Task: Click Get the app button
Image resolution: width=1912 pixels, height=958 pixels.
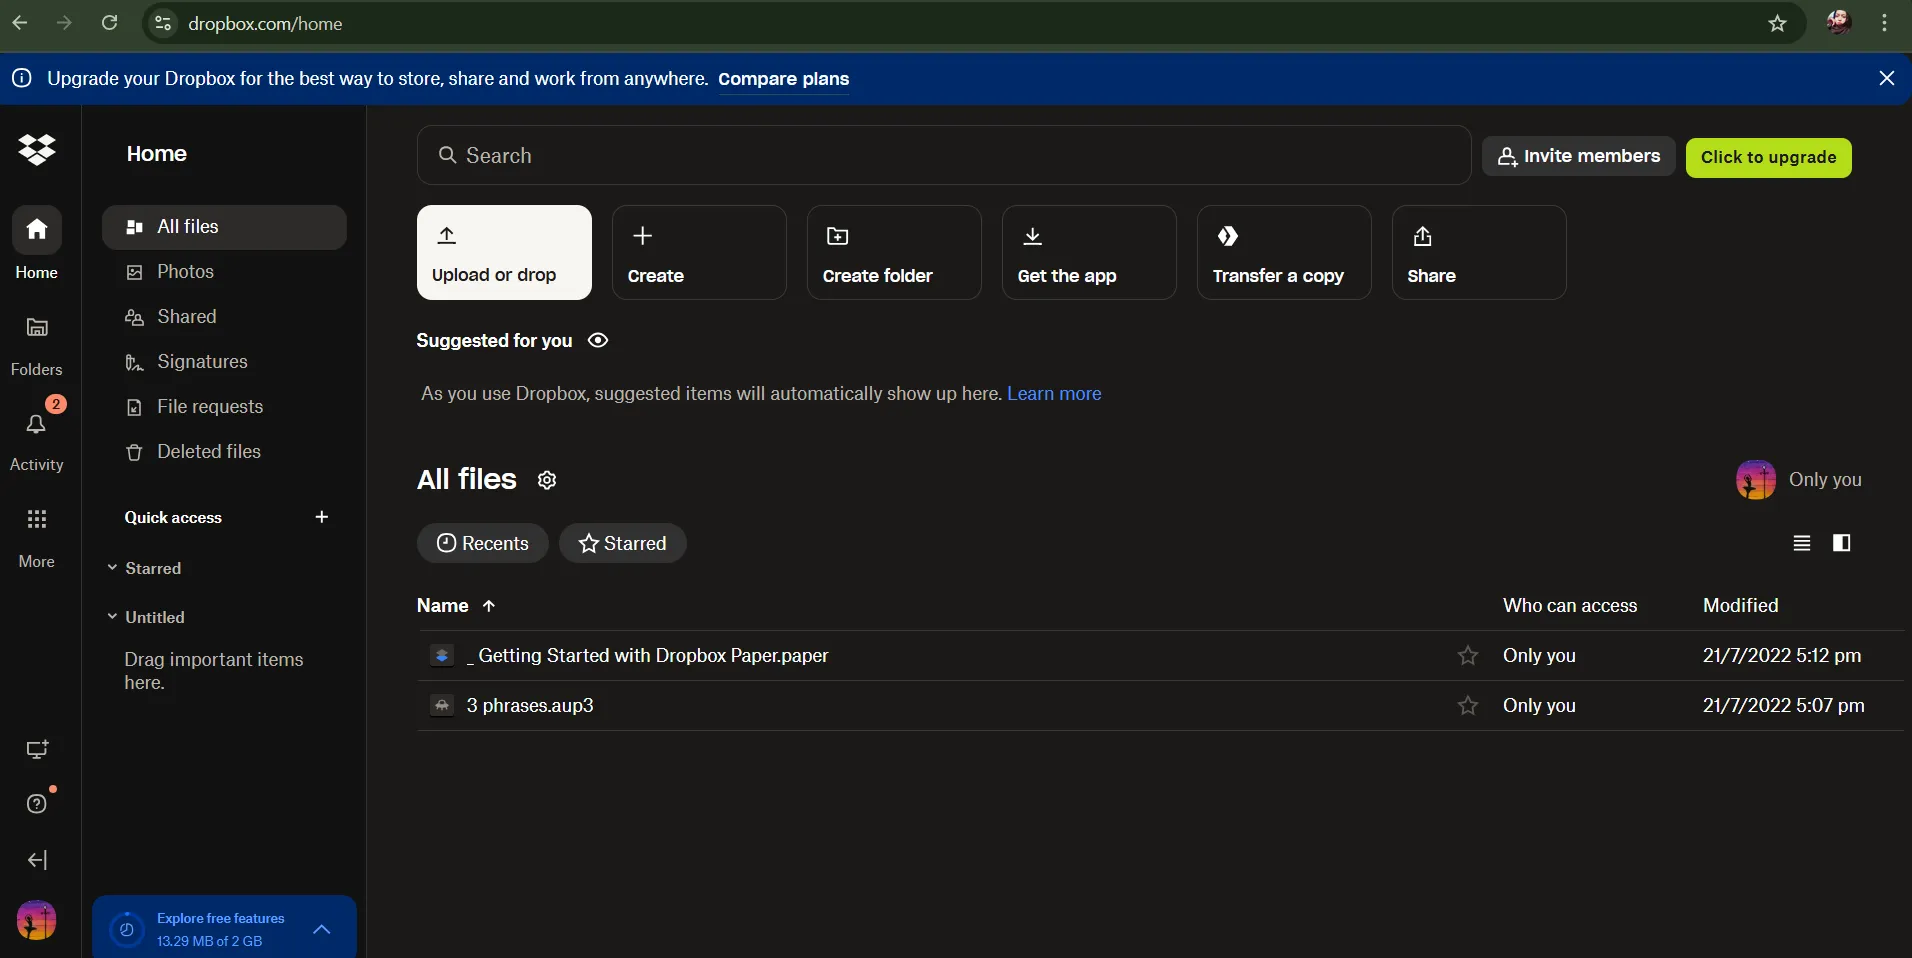Action: pos(1089,252)
